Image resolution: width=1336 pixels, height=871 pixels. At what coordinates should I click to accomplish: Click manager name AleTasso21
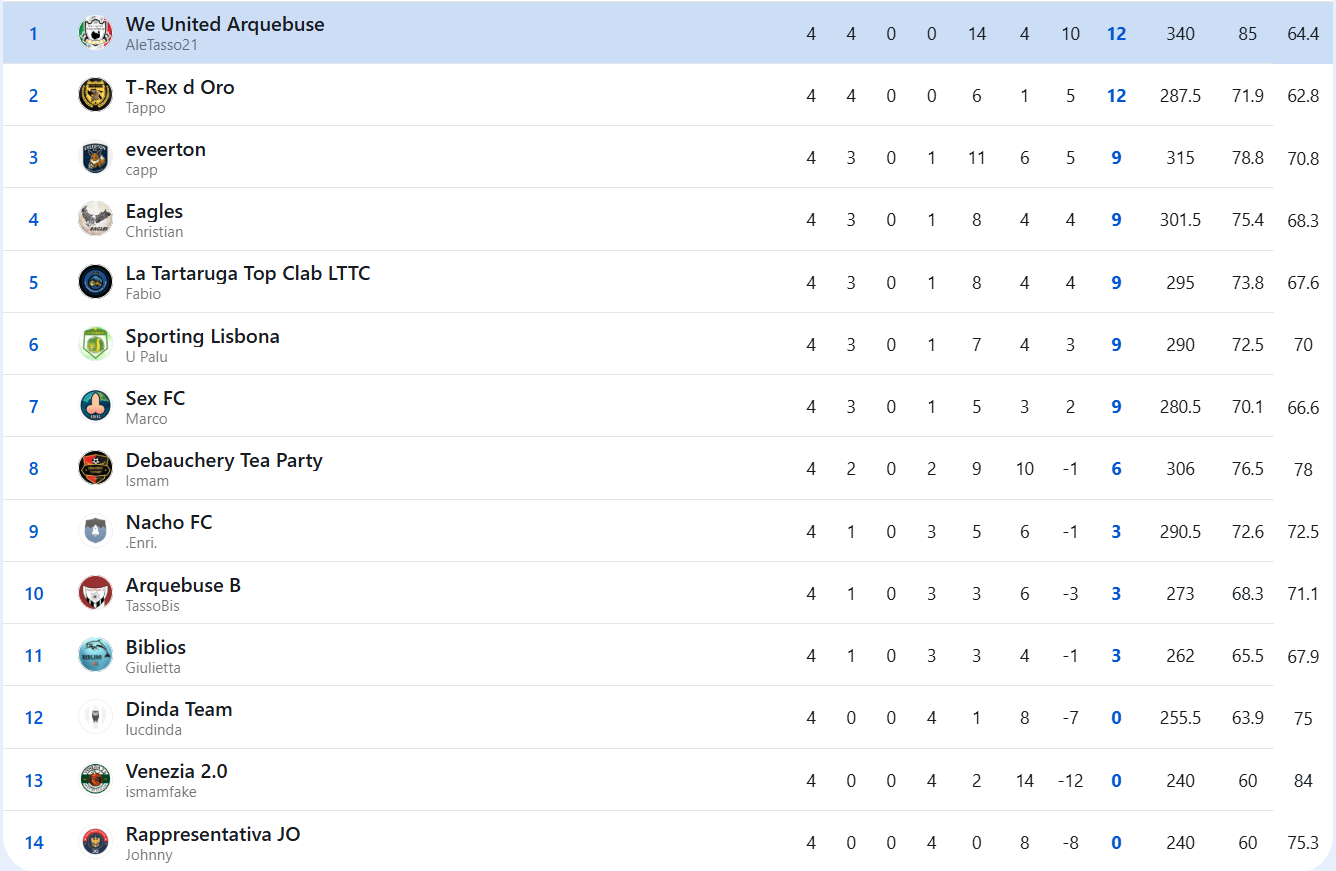coord(162,45)
